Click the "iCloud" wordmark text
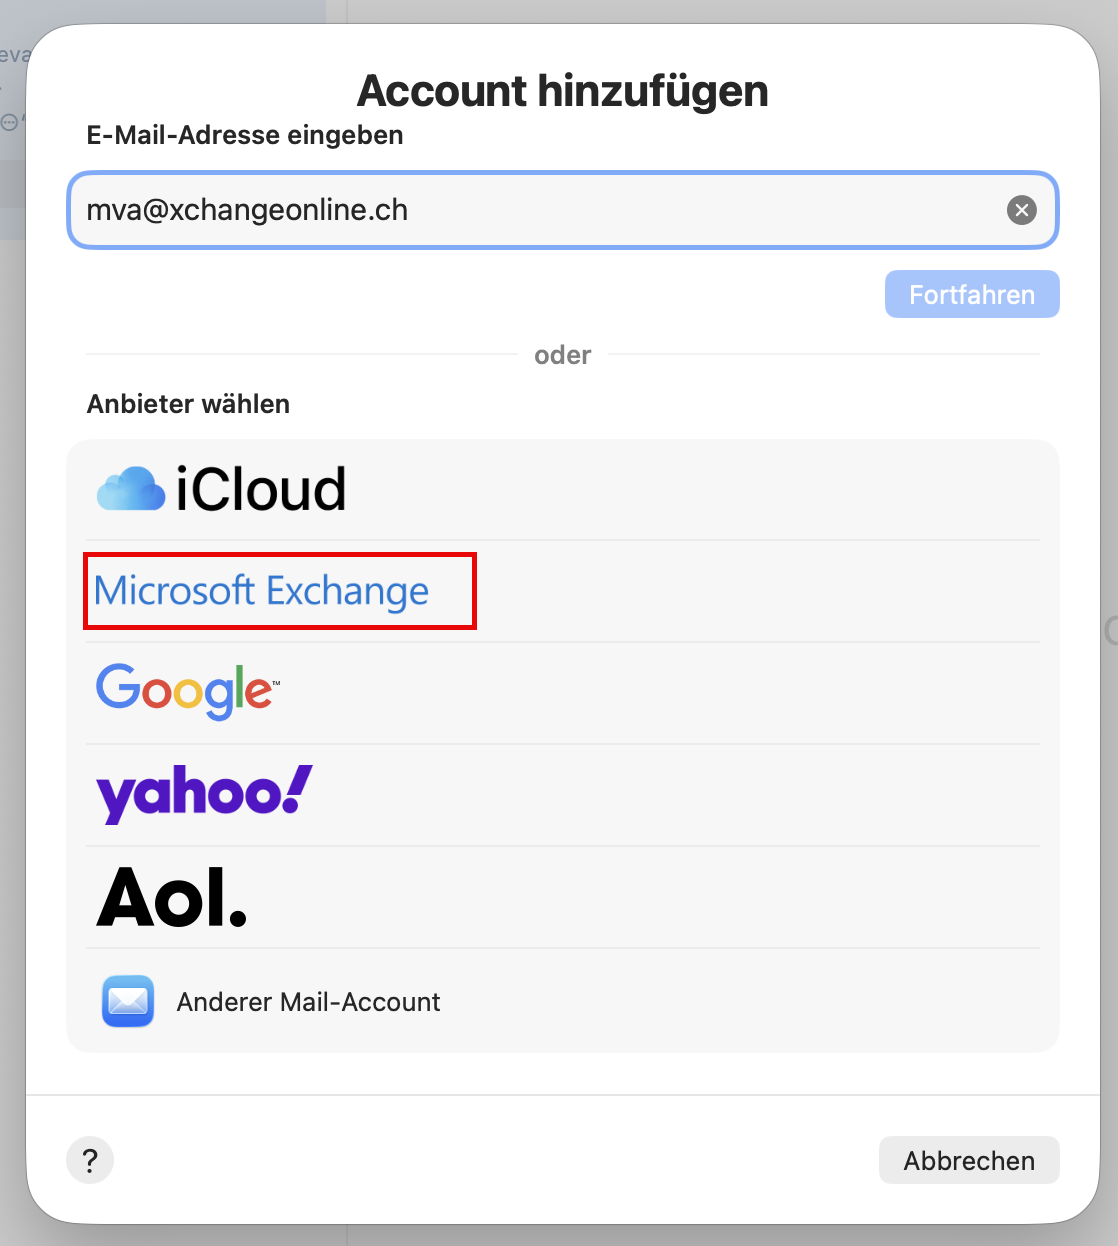 click(x=261, y=489)
